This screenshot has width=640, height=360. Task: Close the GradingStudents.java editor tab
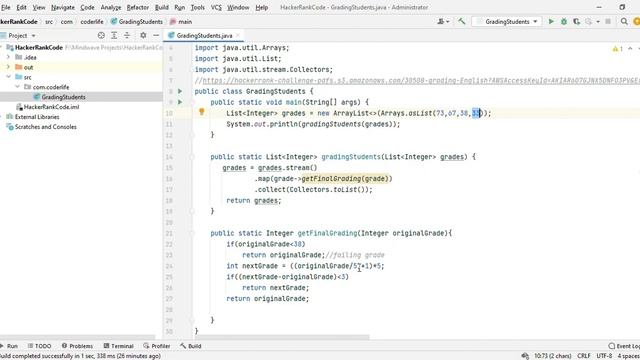click(x=238, y=36)
